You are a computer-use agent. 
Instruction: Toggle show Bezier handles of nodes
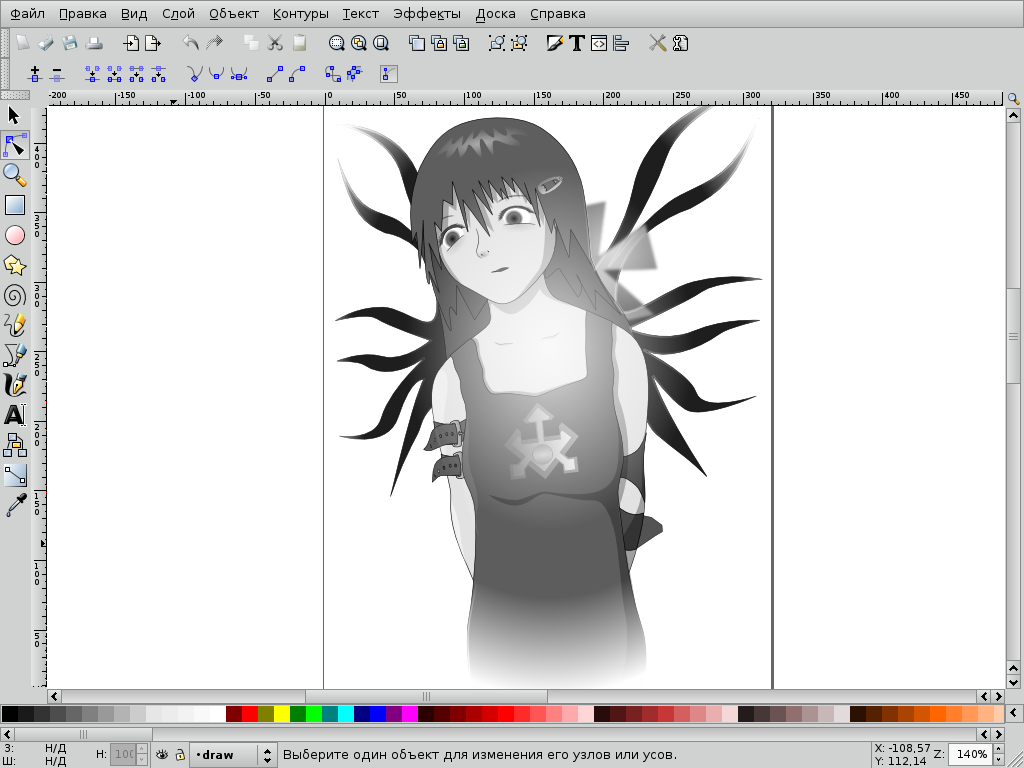(389, 74)
